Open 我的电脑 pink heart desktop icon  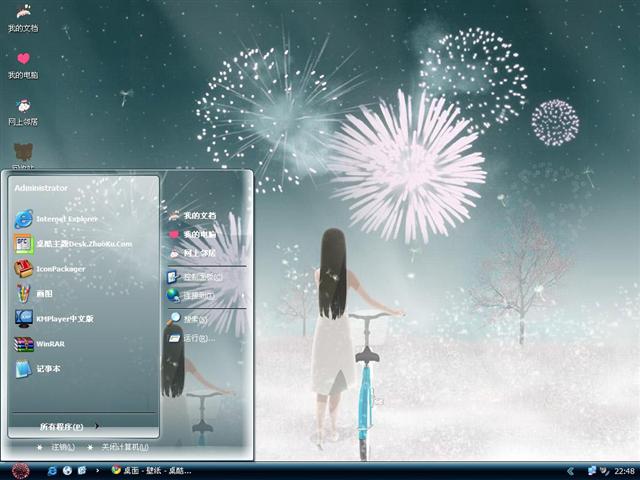(x=23, y=65)
